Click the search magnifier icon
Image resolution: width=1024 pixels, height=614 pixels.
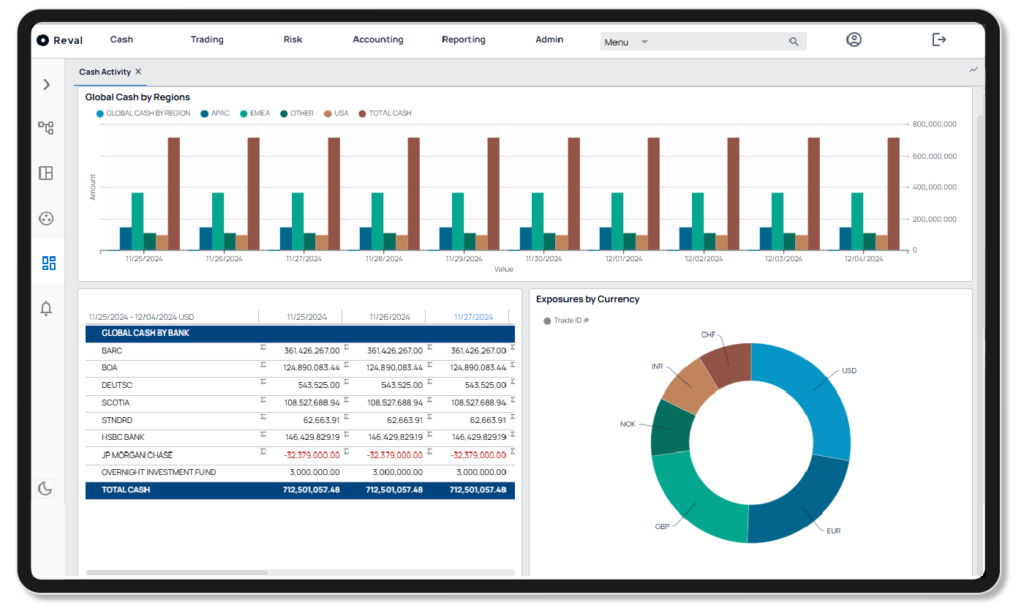coord(794,41)
